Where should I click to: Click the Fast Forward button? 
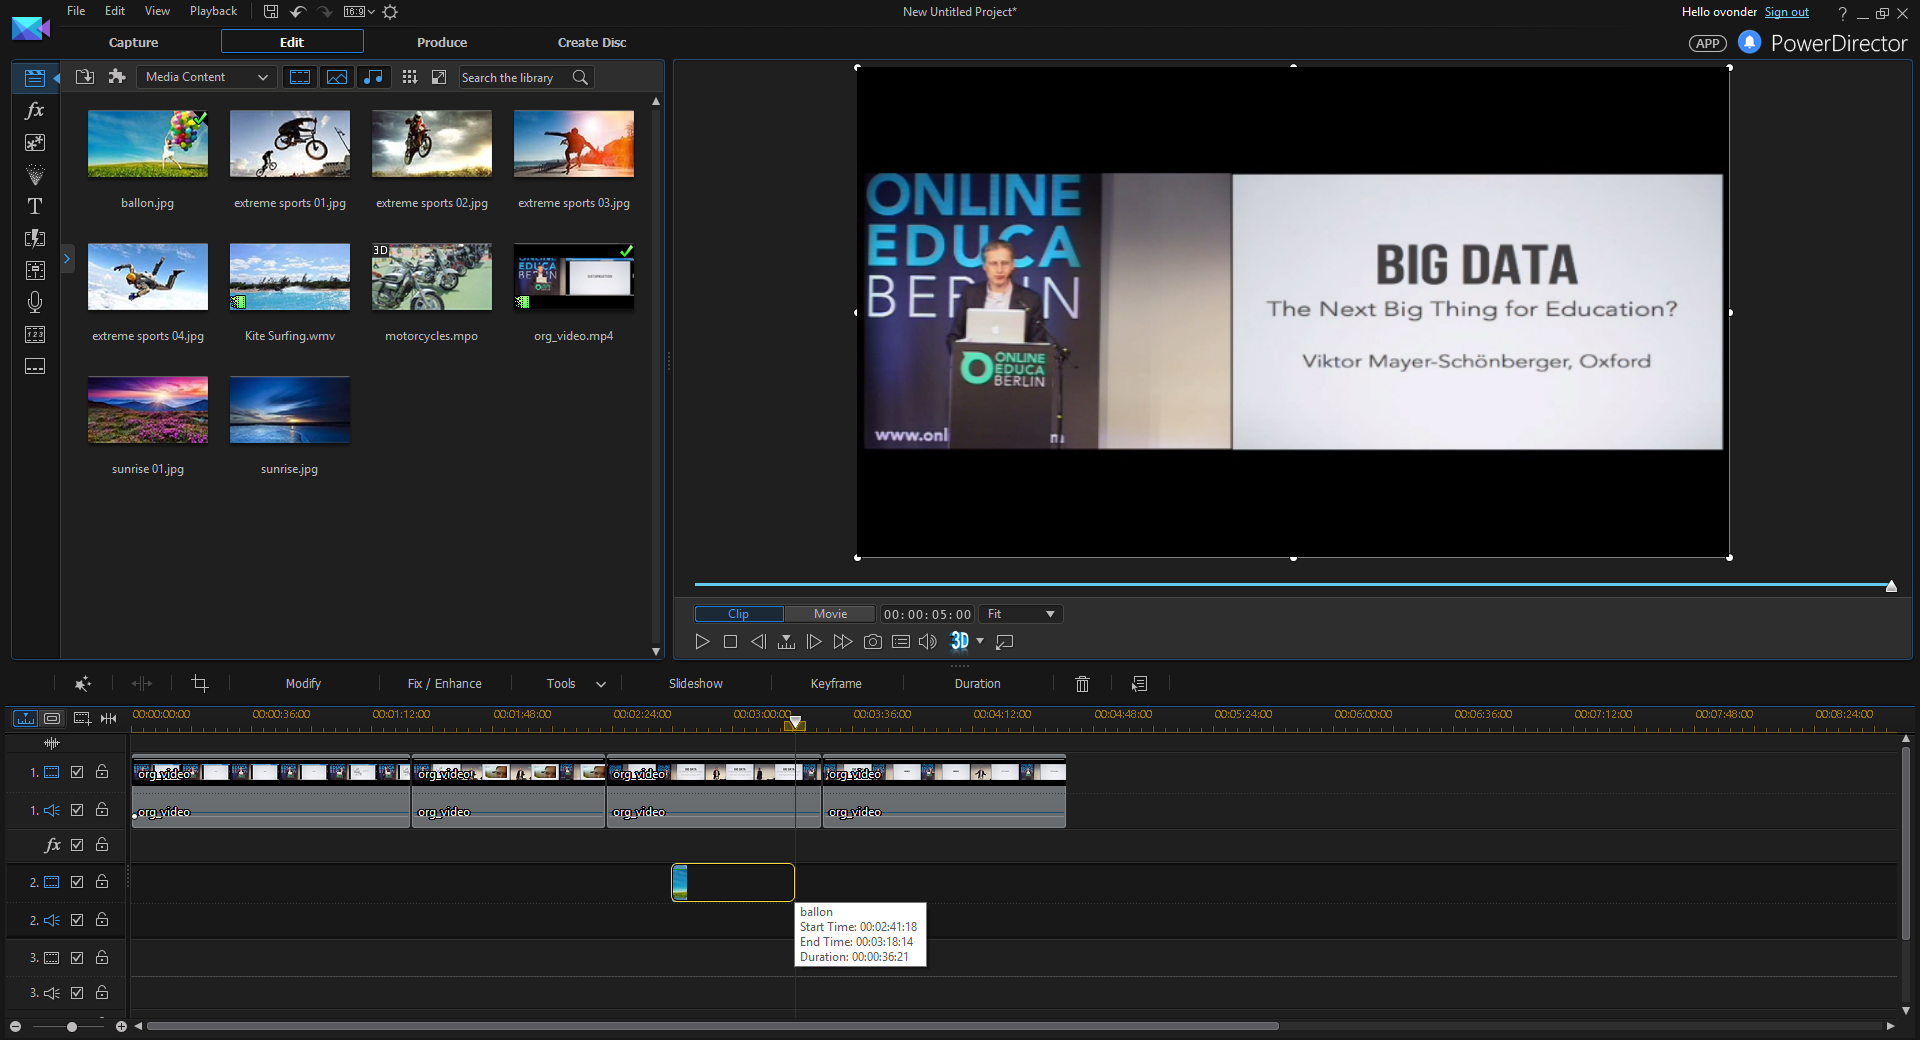coord(843,642)
